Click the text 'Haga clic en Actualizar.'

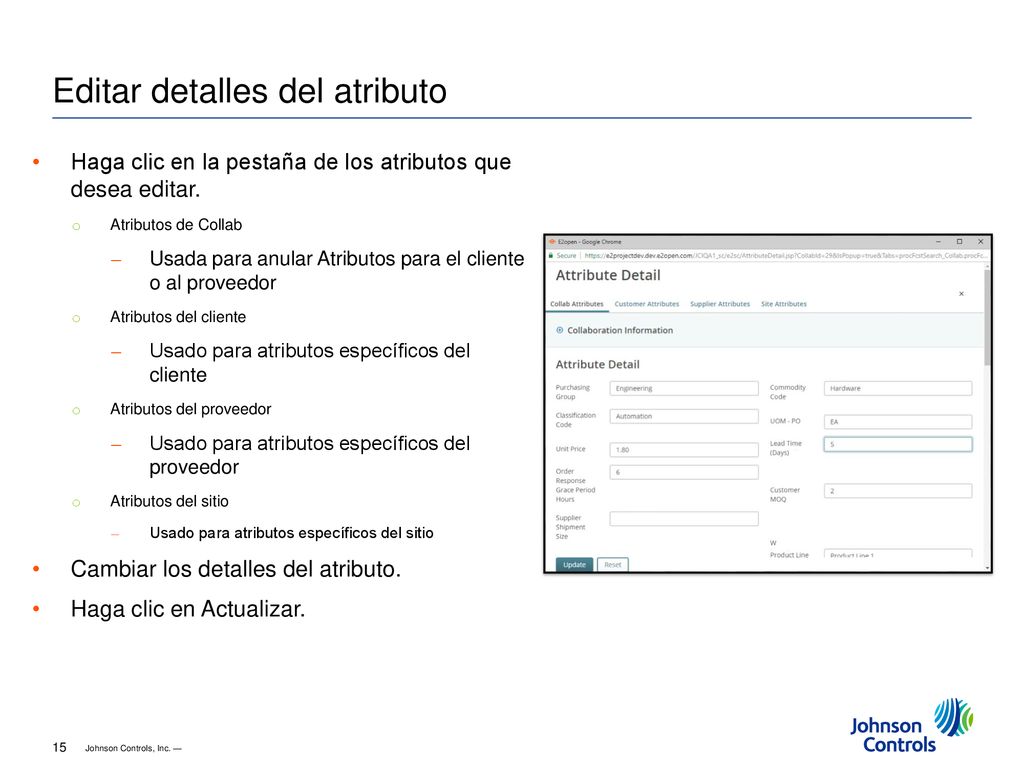coord(188,609)
